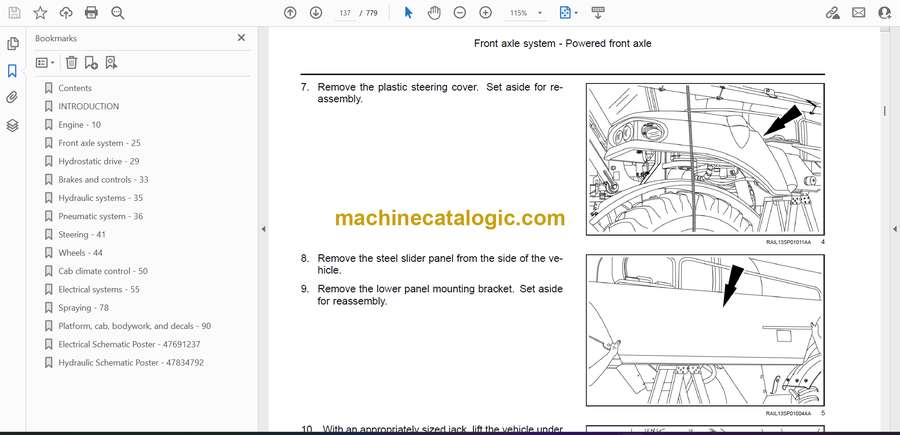The image size is (900, 435).
Task: Toggle the page thumbnails panel
Action: point(13,44)
